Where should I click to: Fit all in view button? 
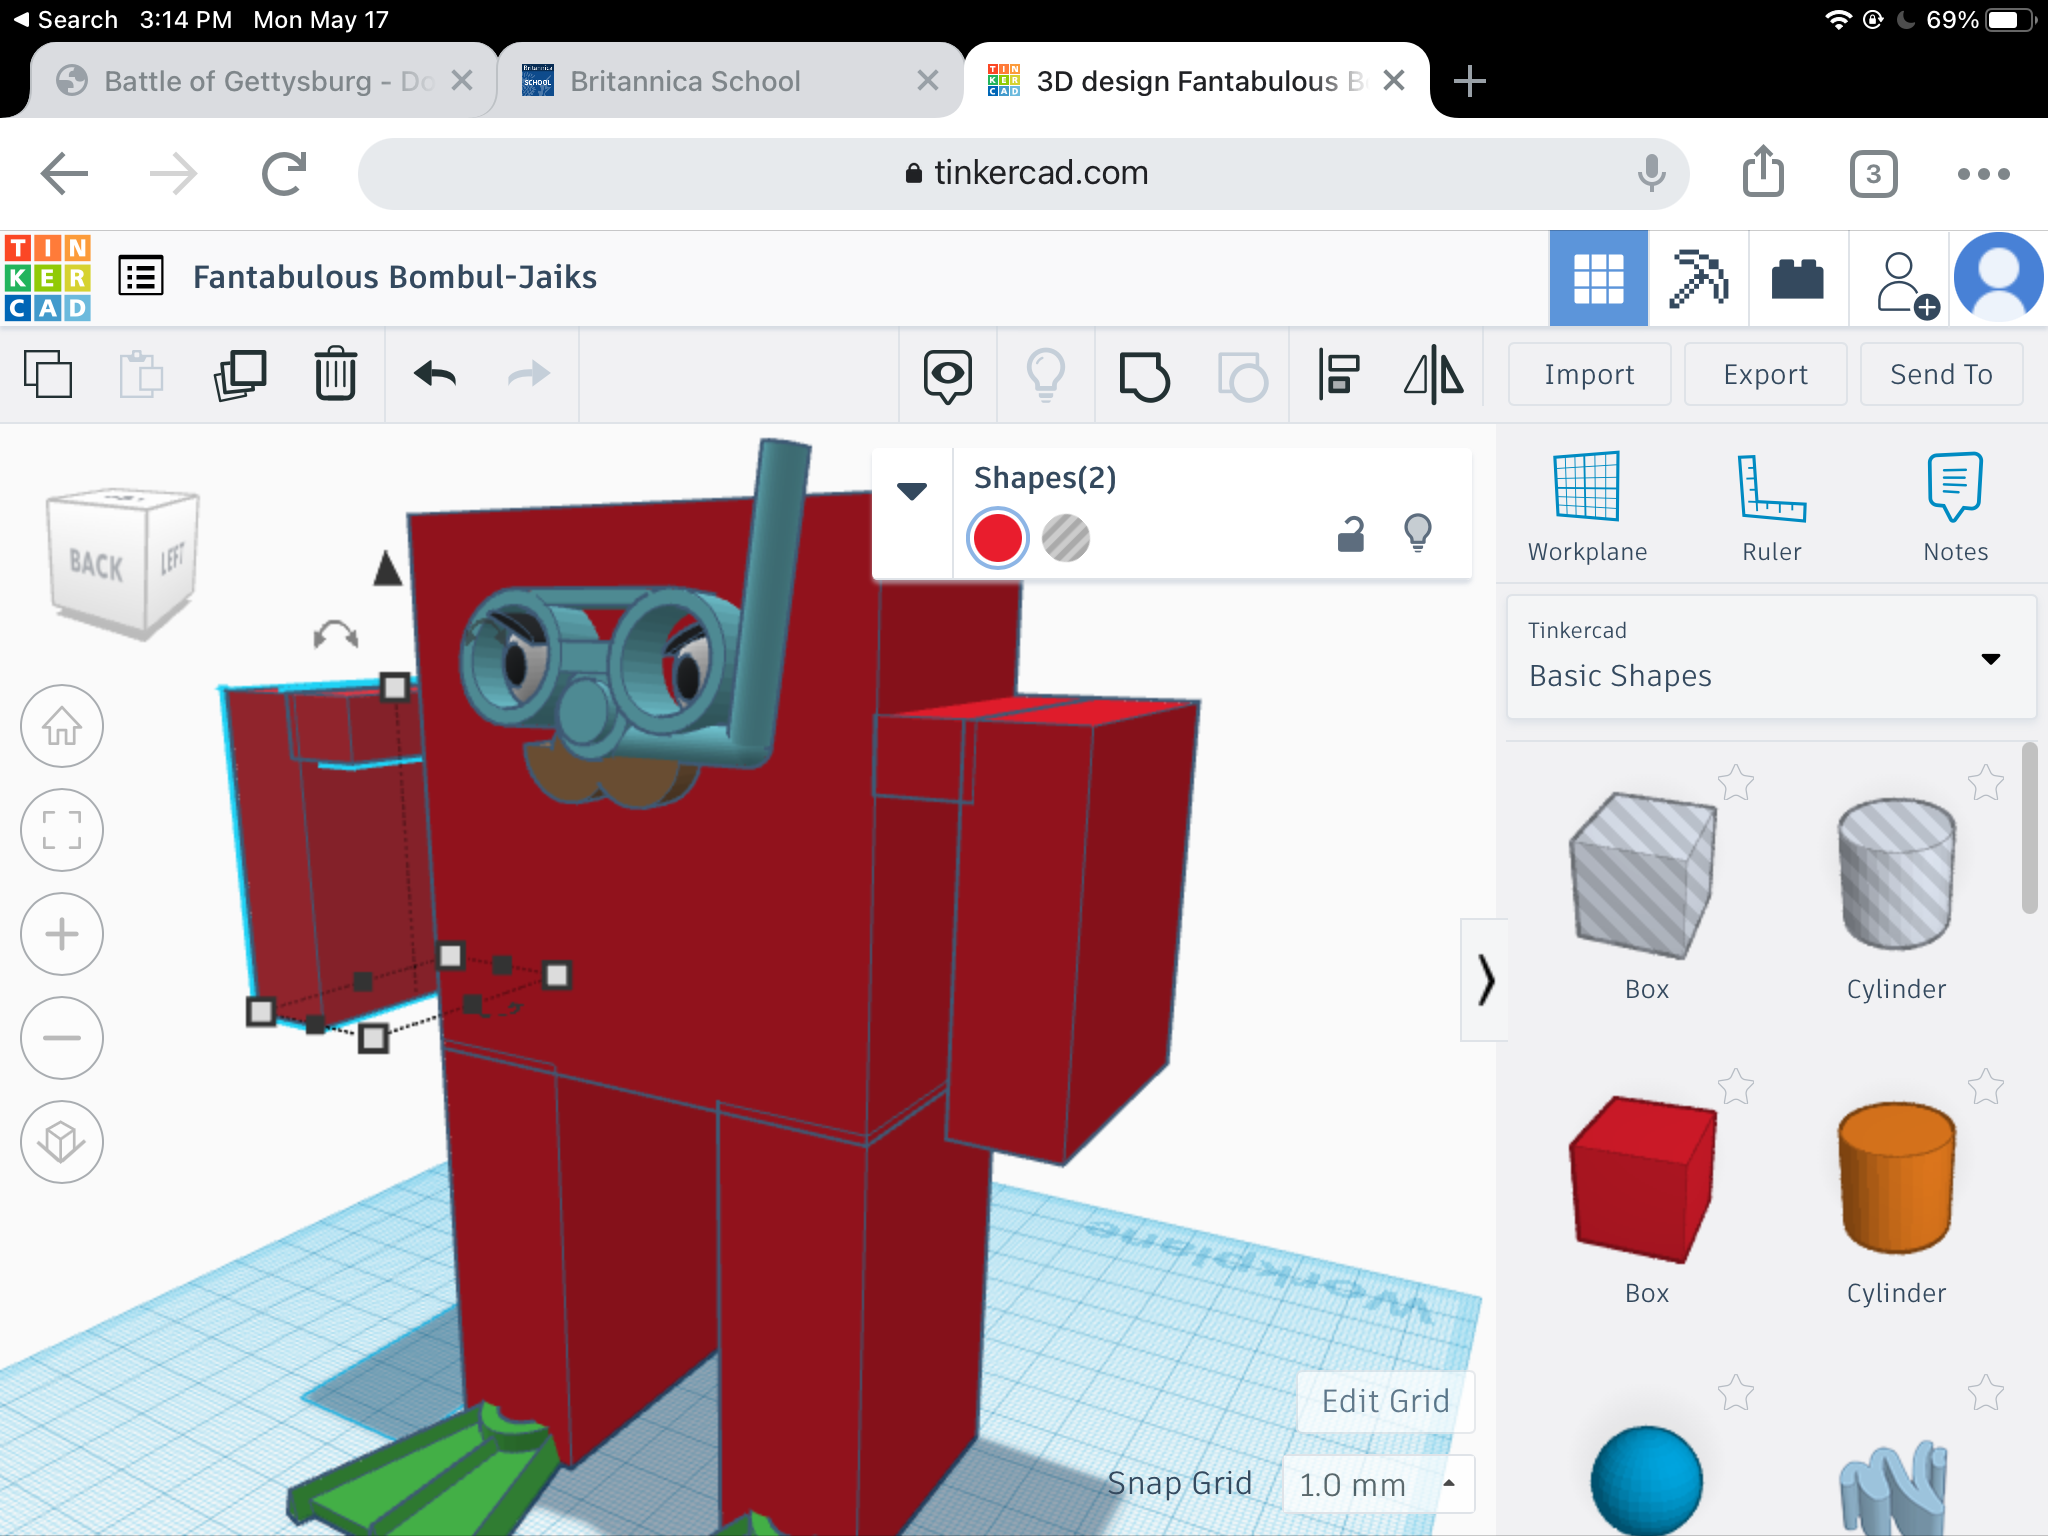[62, 830]
